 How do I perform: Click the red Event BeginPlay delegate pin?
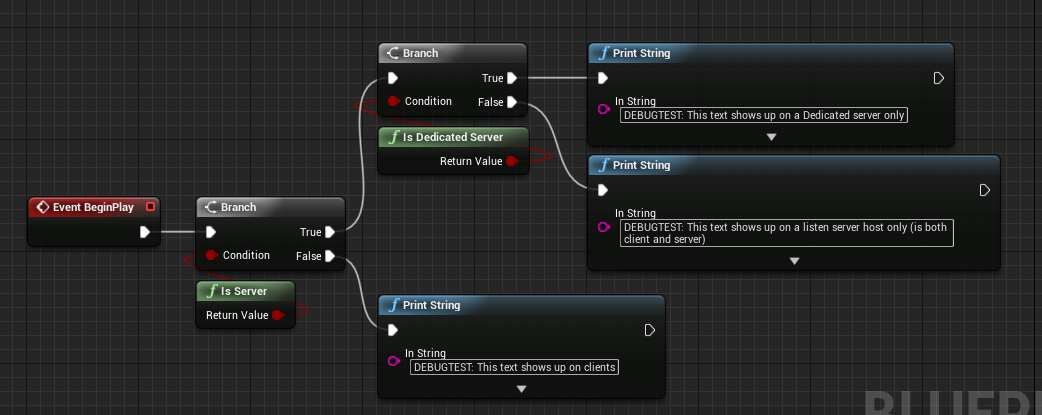pos(150,207)
